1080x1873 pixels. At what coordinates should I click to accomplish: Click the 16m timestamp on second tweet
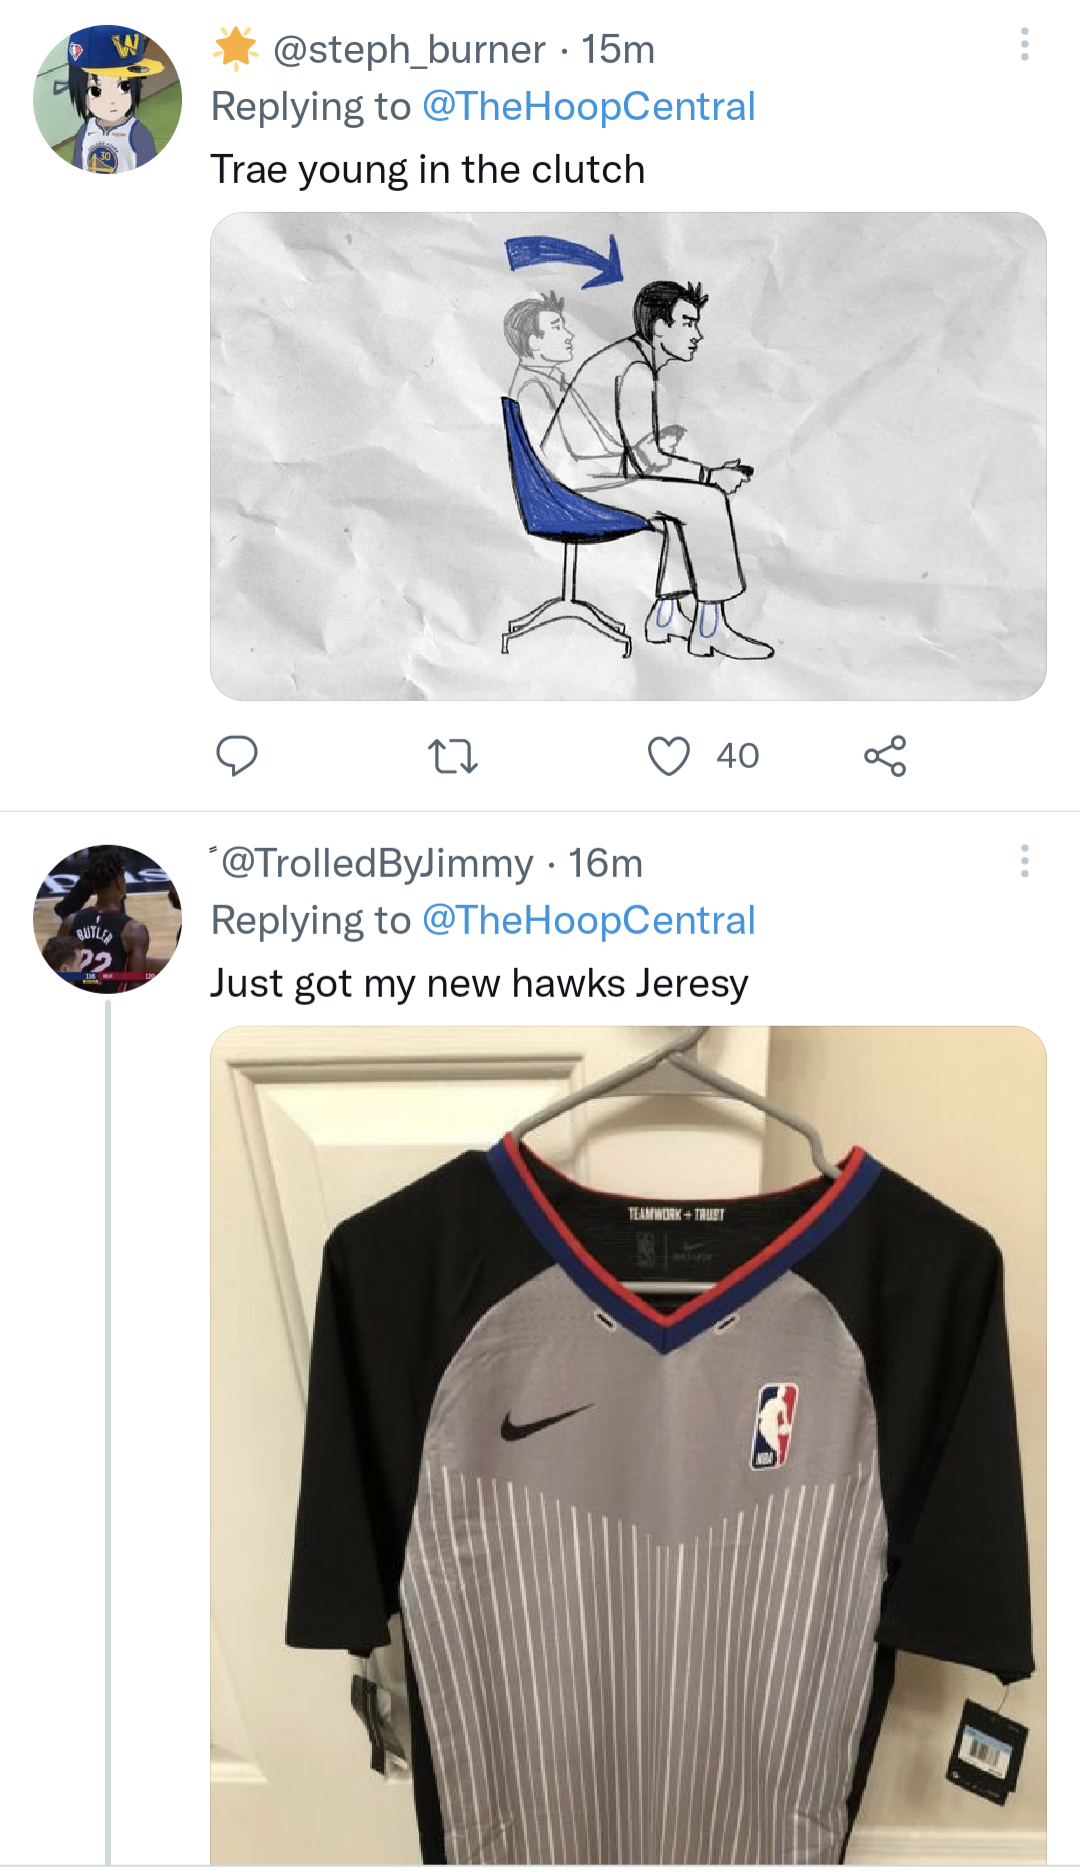[x=605, y=863]
